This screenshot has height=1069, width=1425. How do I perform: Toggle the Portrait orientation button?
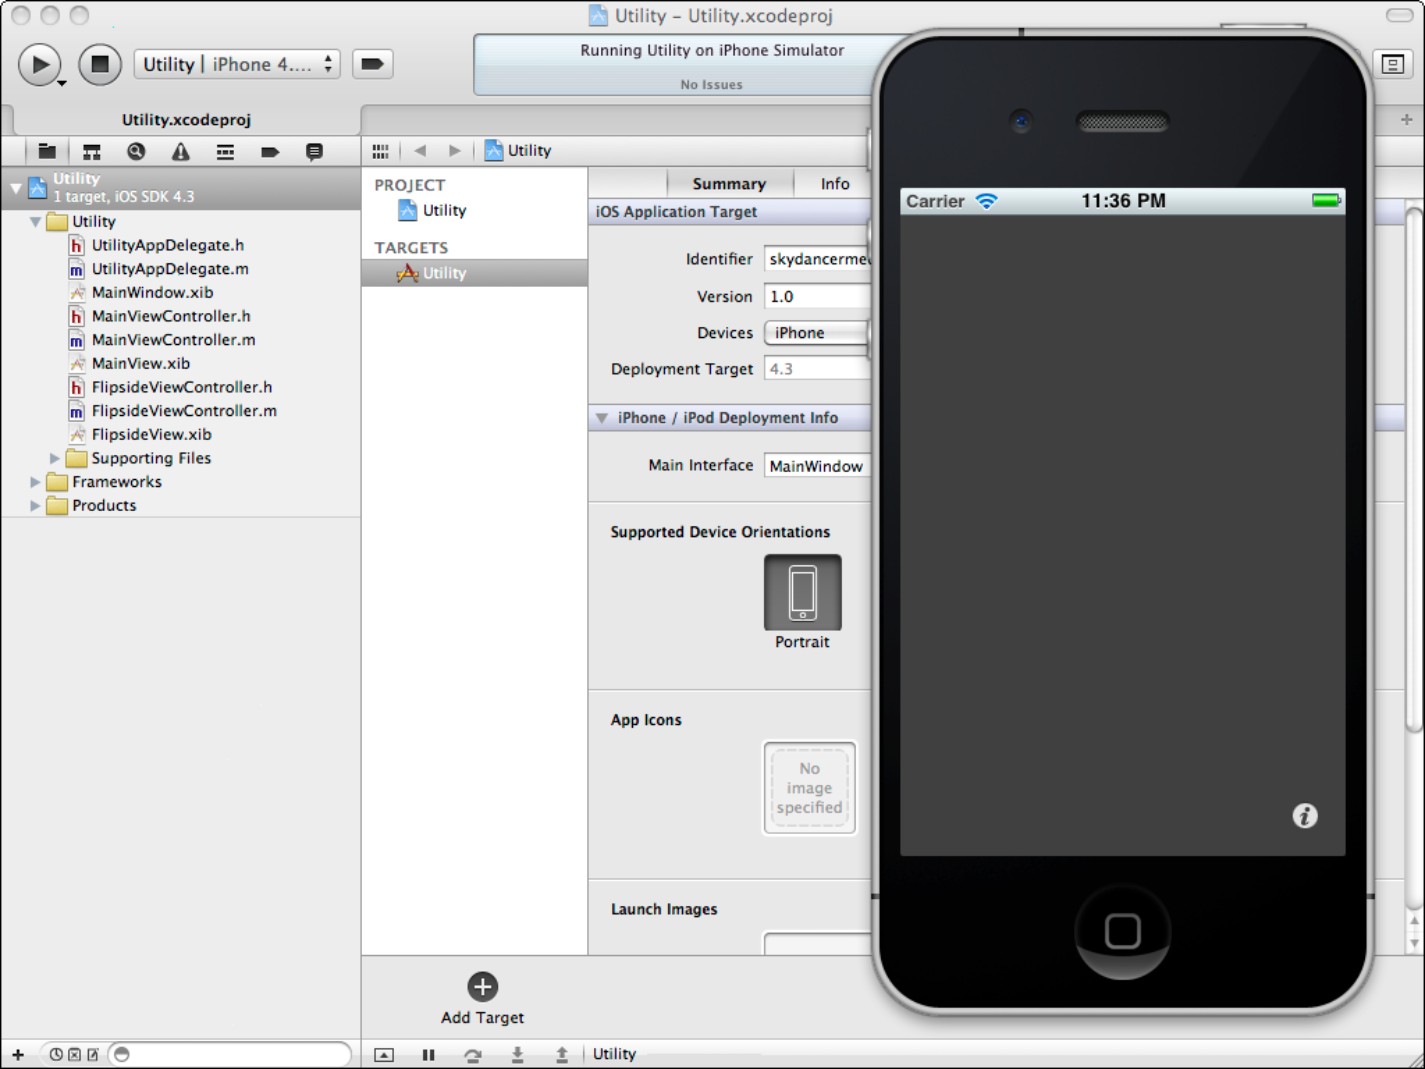click(802, 592)
